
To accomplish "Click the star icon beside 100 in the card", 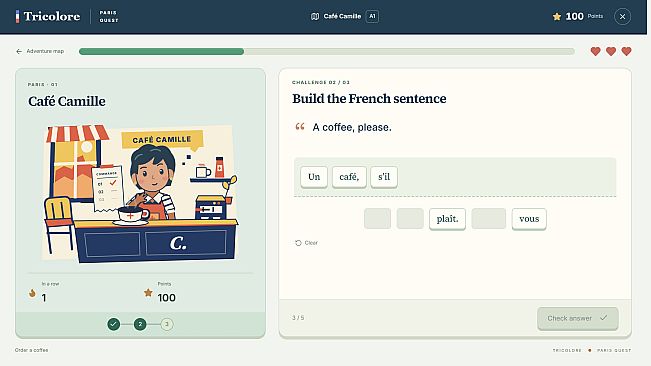I will point(148,293).
